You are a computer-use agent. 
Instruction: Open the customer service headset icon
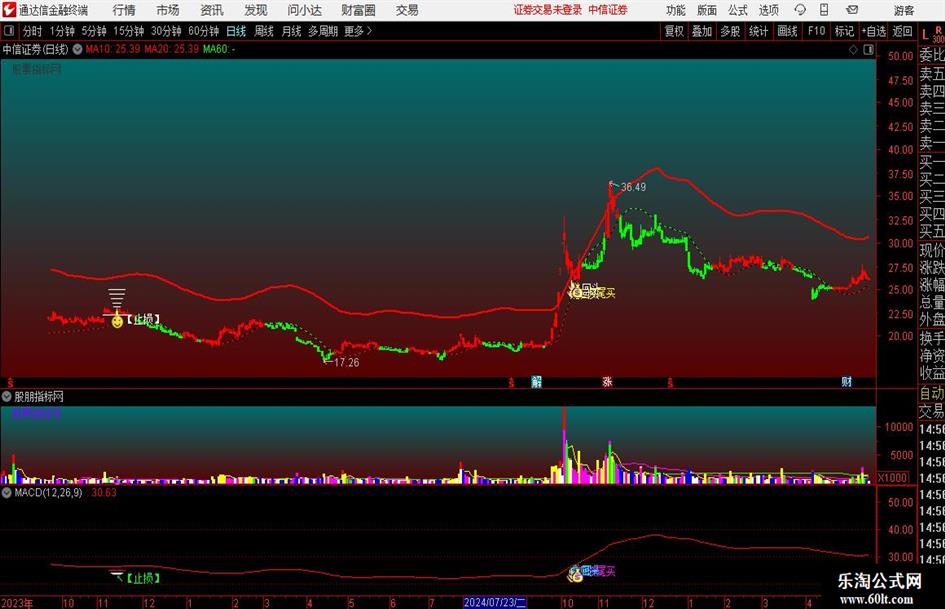(x=800, y=10)
